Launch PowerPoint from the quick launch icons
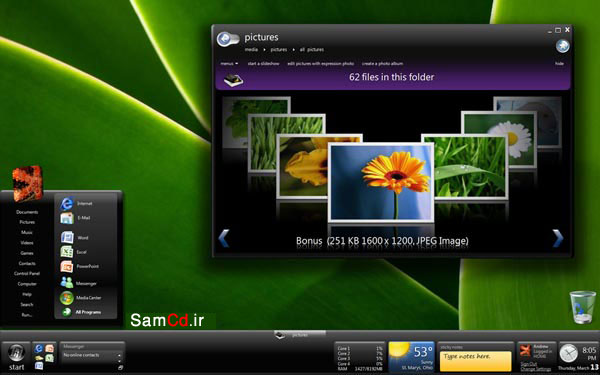The width and height of the screenshot is (600, 375). click(49, 349)
